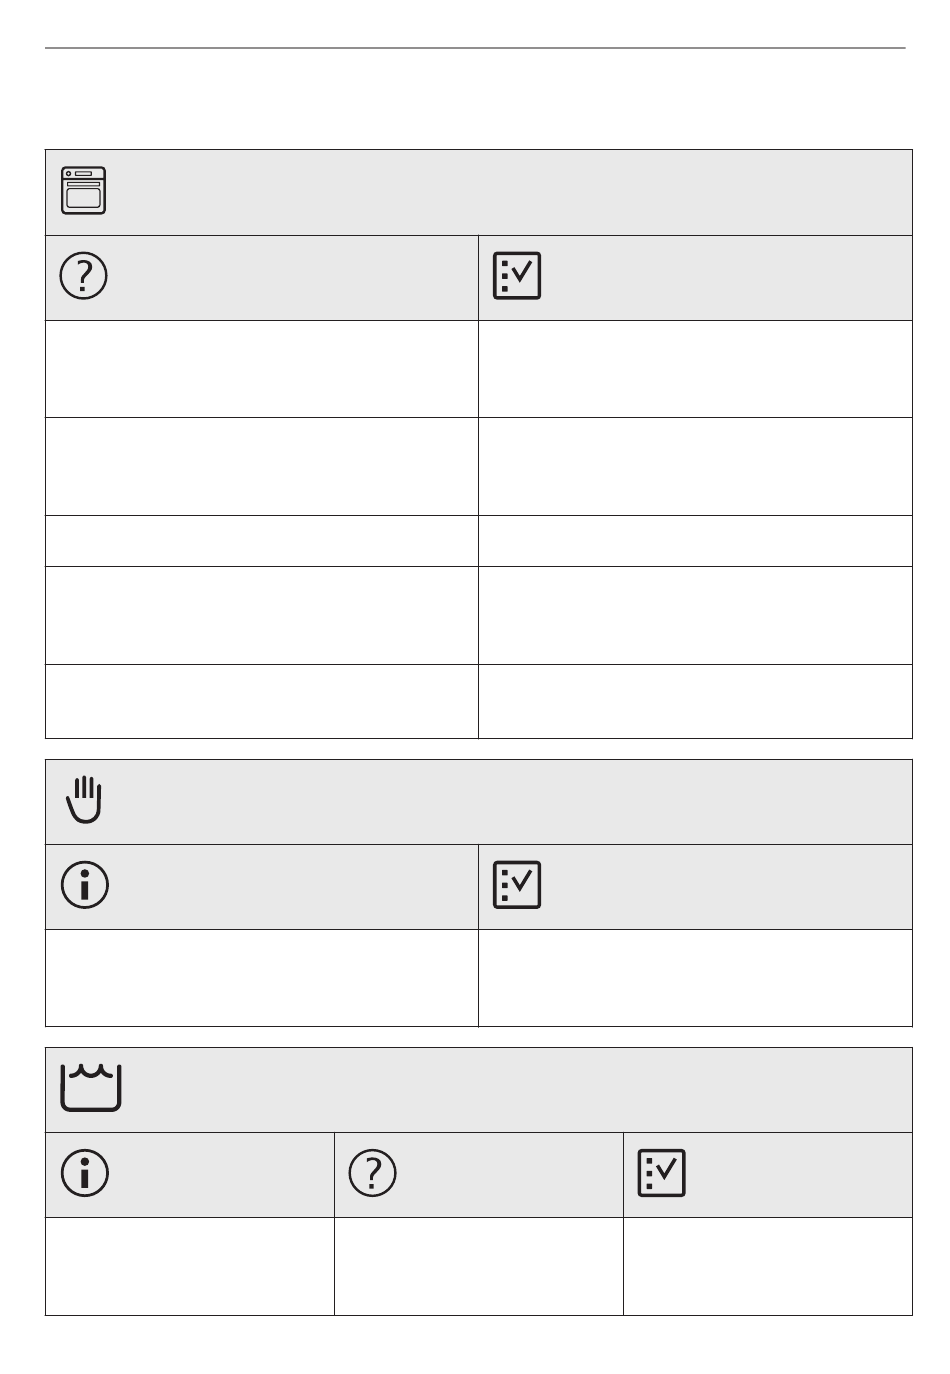Select empty cell under hand table checklist icon
Screen dimensions: 950x1374
pos(695,978)
